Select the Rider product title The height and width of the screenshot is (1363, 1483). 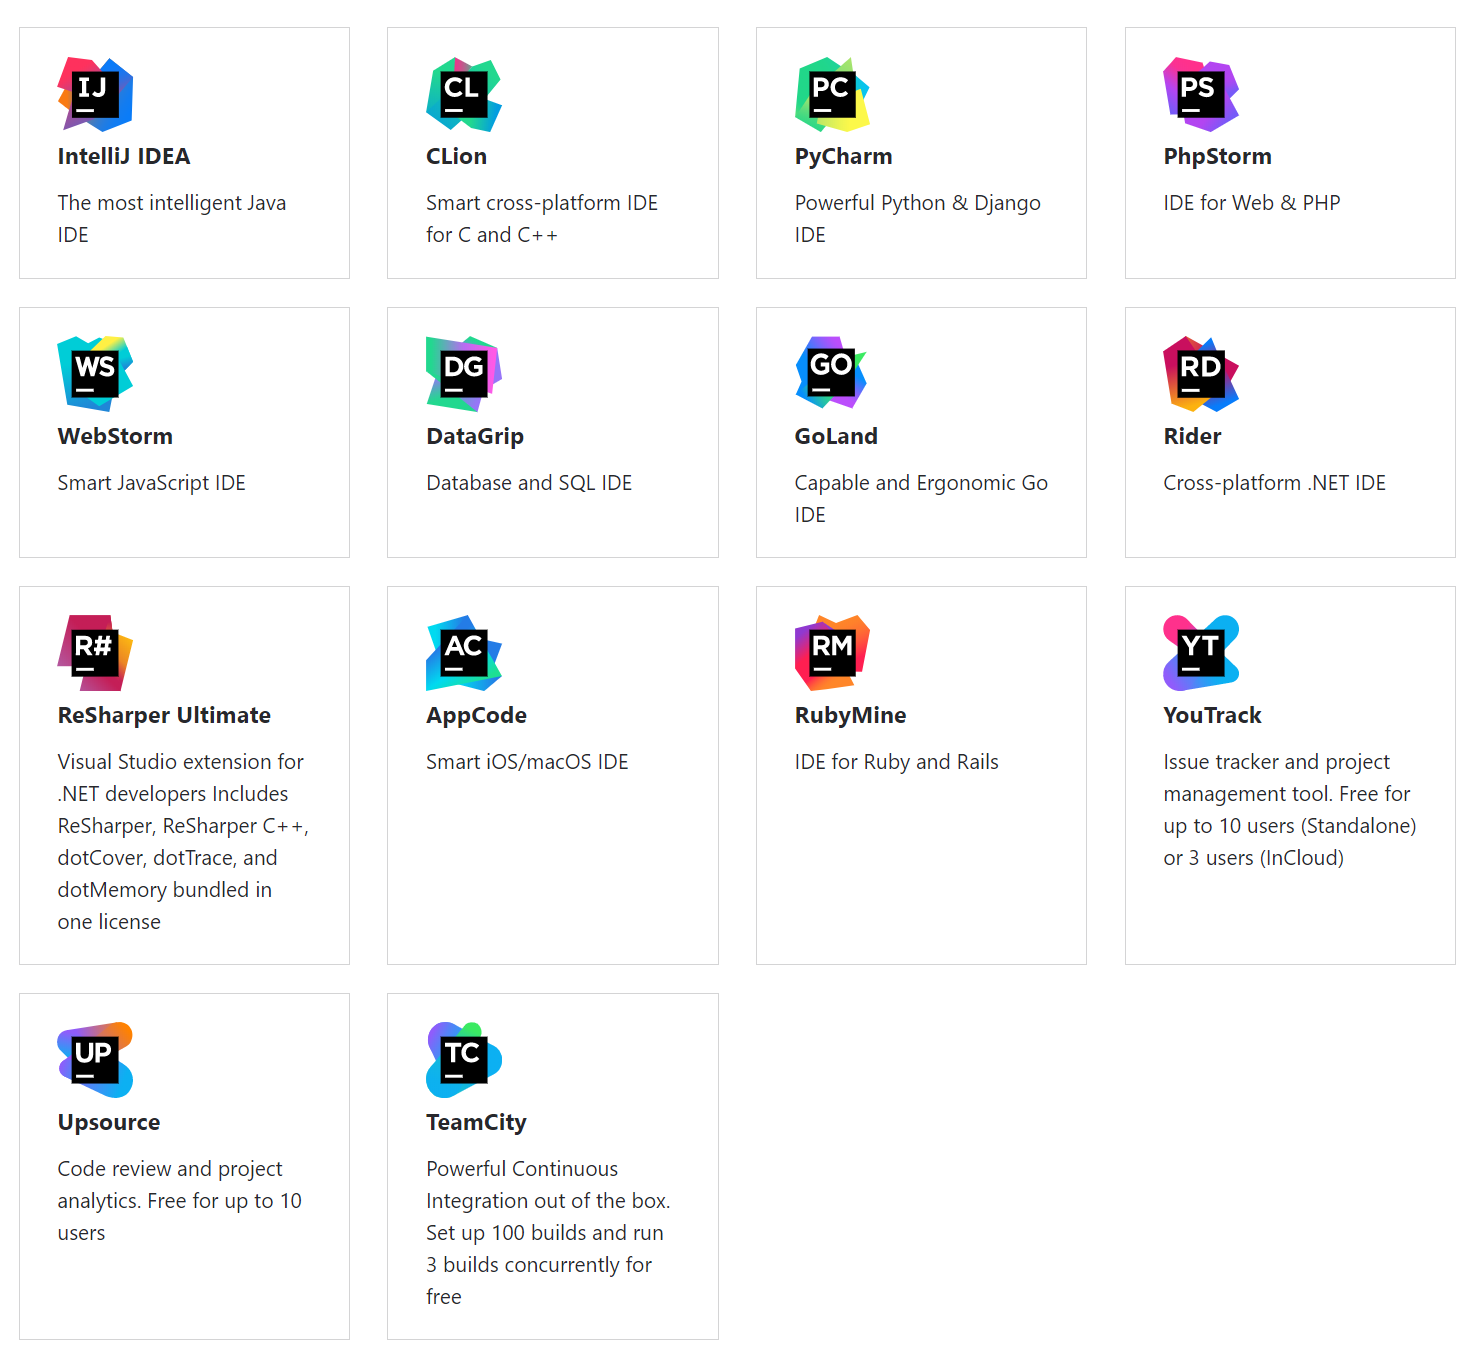(1192, 436)
